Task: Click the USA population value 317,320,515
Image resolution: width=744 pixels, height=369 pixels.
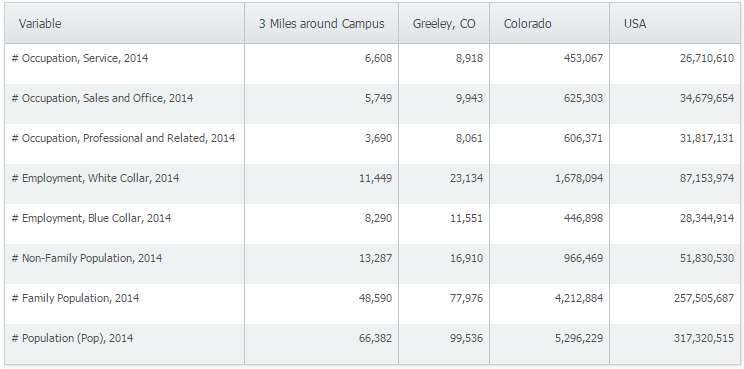Action: pos(704,338)
